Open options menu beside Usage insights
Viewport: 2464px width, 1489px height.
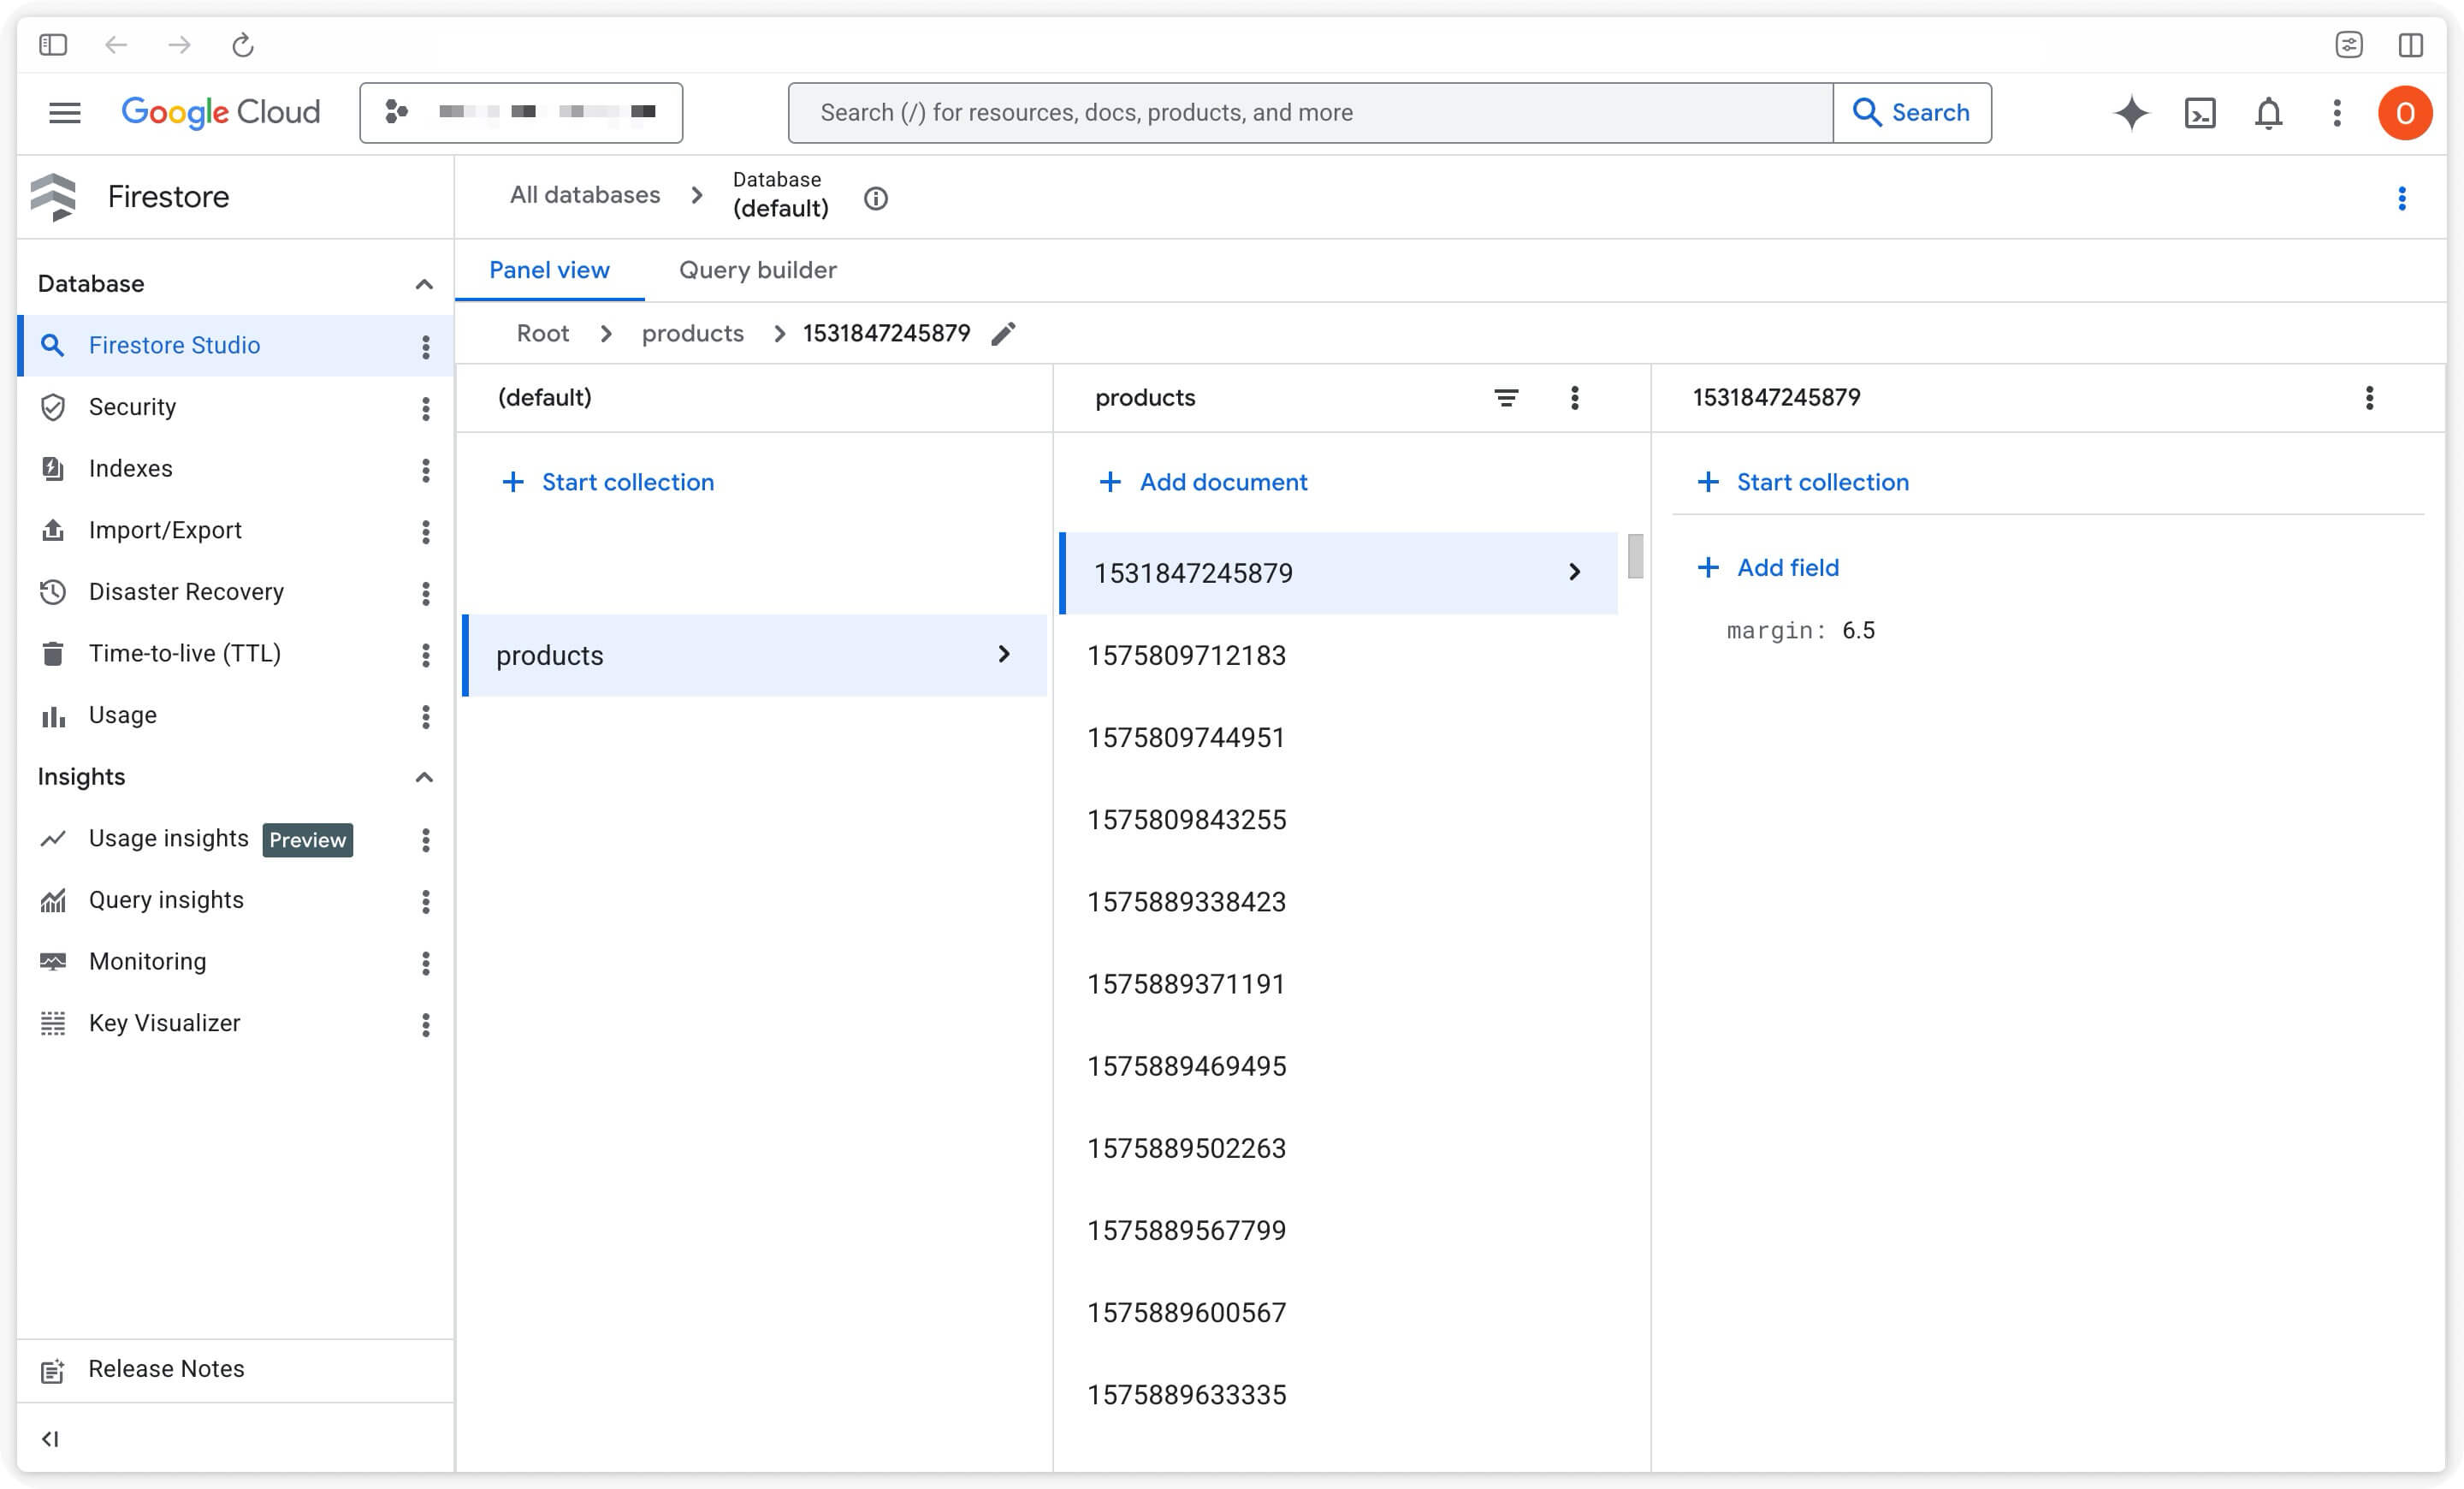coord(426,840)
